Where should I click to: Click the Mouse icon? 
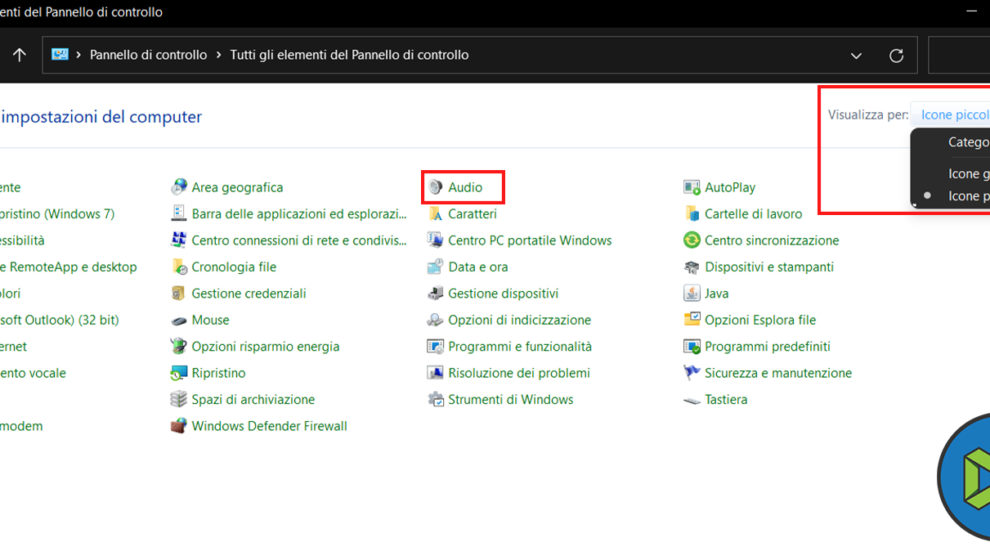179,320
